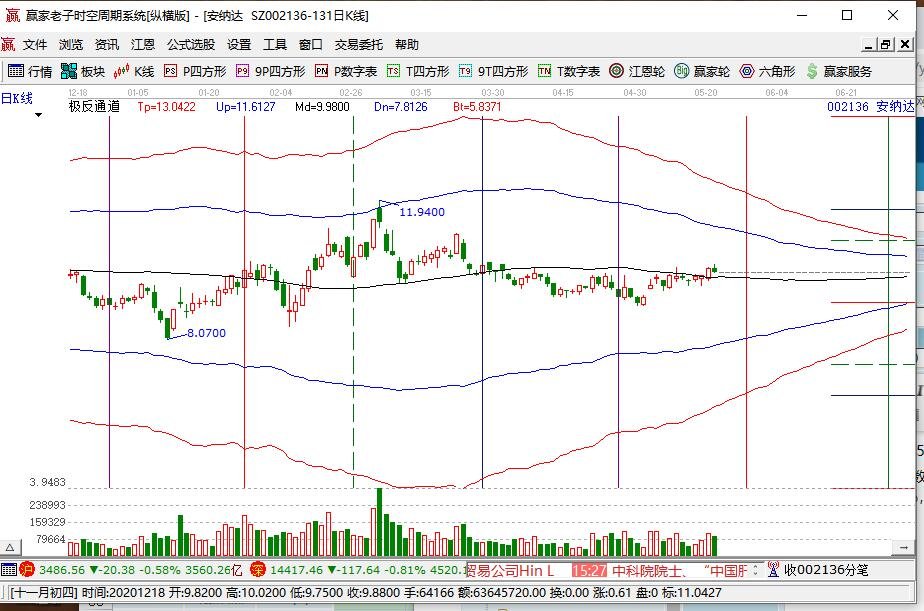Click the 中科院院士 news ticker headline
Image resolution: width=924 pixels, height=611 pixels.
click(x=650, y=570)
